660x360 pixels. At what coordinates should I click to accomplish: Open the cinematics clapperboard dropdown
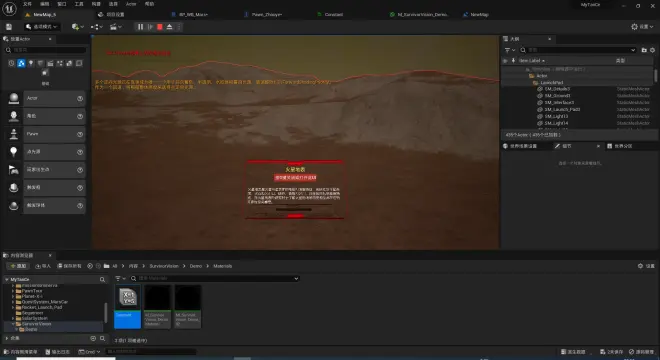coord(116,27)
